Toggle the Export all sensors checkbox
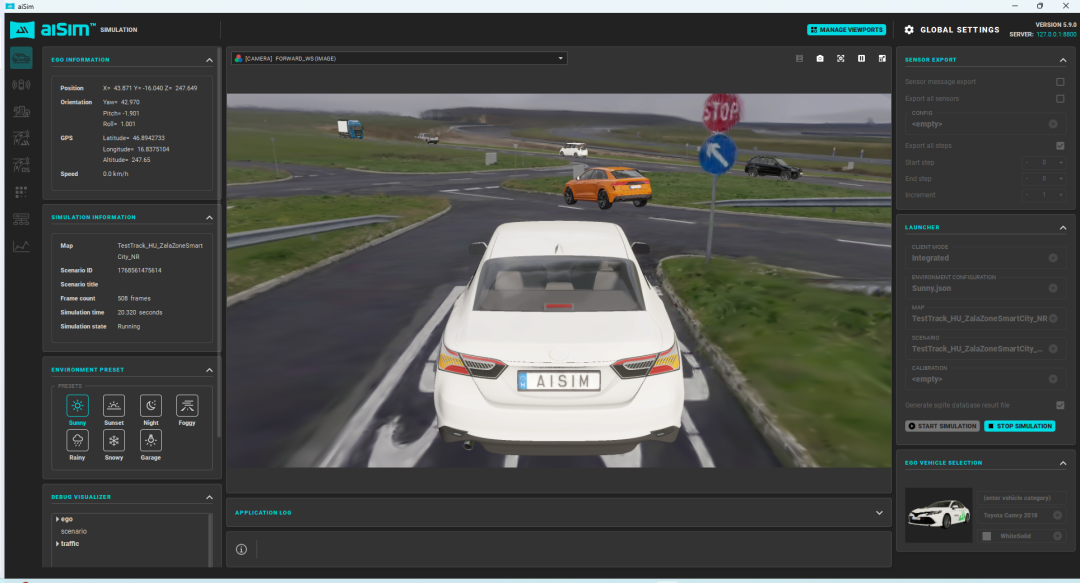Viewport: 1080px width, 583px height. point(1060,99)
